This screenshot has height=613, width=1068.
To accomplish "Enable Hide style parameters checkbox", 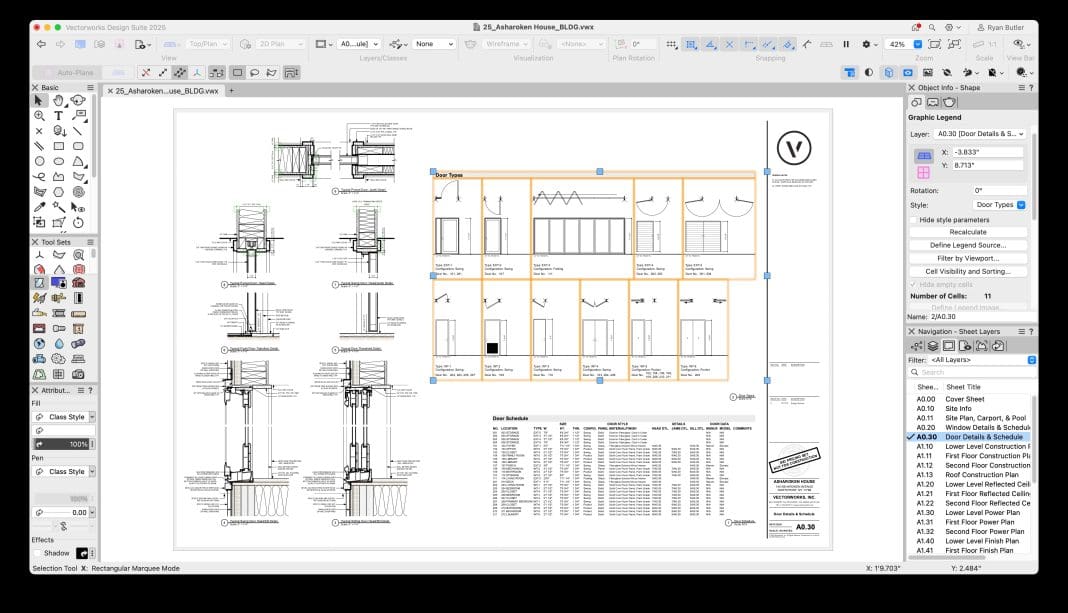I will pyautogui.click(x=913, y=219).
